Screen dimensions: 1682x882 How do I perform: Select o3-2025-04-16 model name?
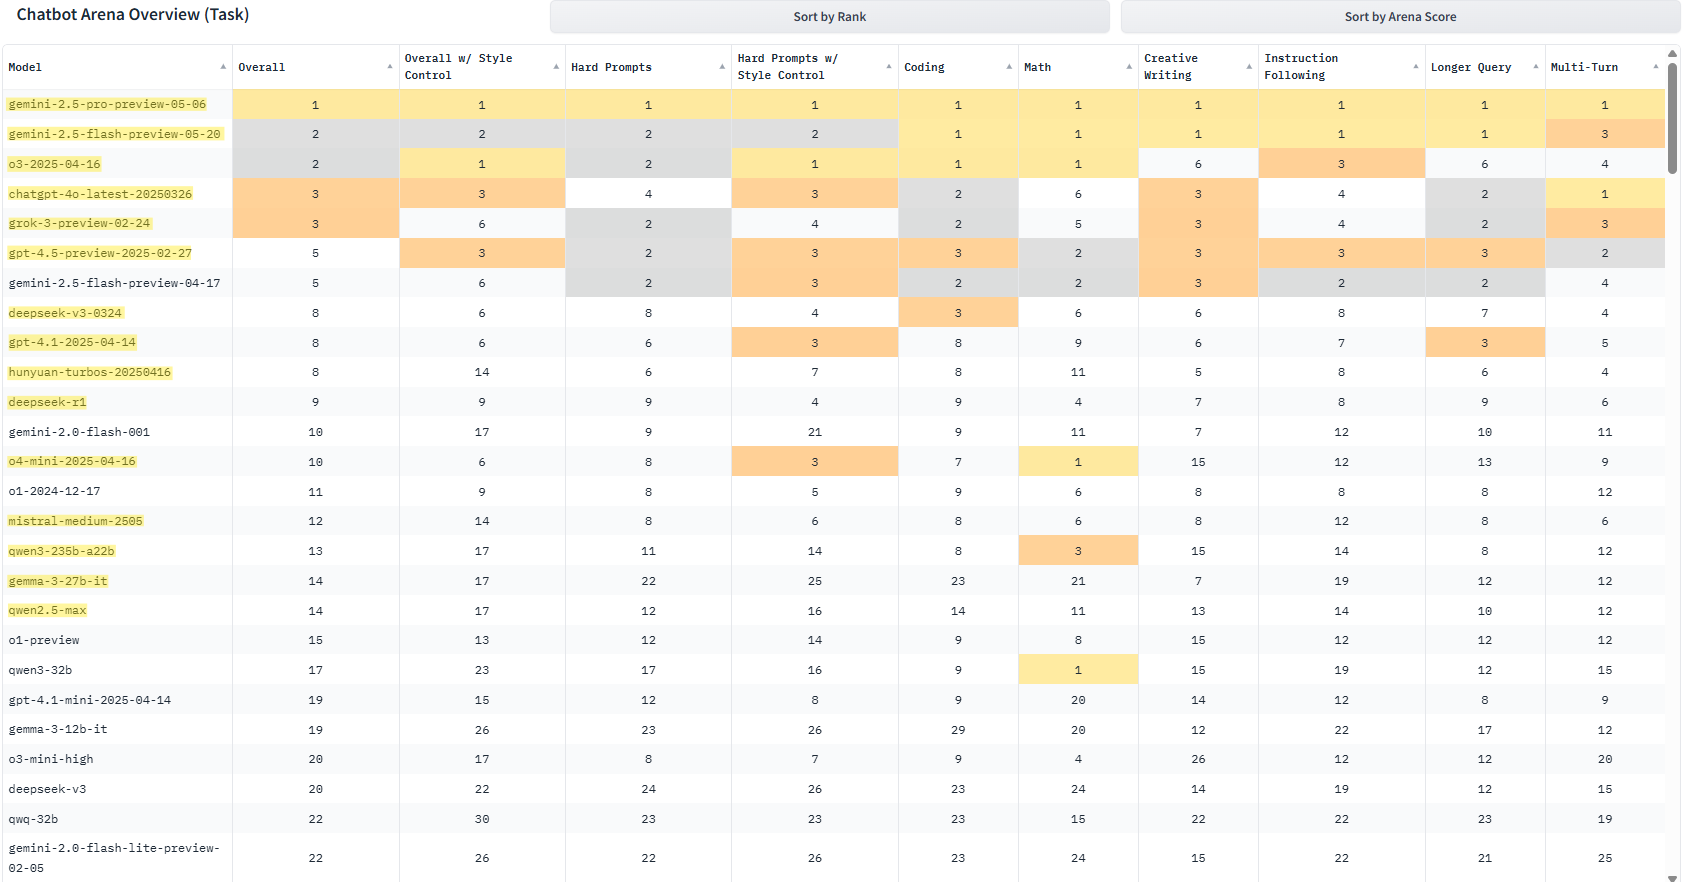tap(54, 164)
